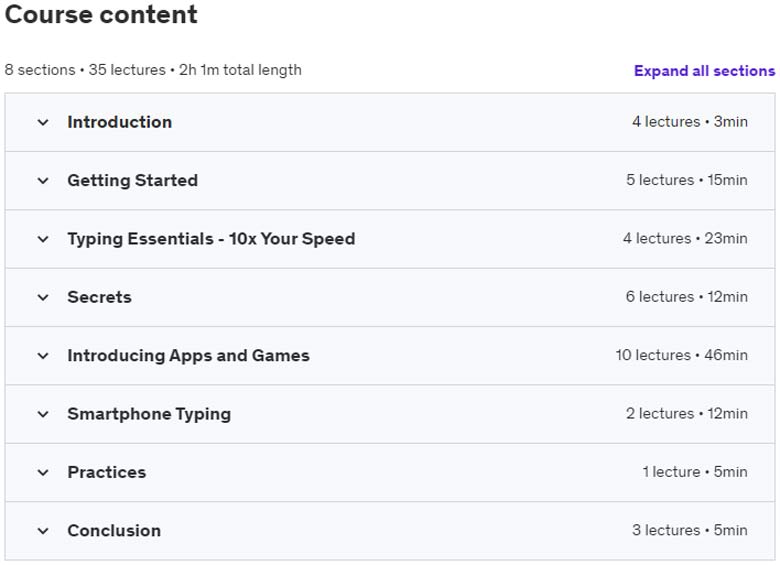This screenshot has height=565, width=780.
Task: Select the Getting Started section title
Action: click(133, 181)
